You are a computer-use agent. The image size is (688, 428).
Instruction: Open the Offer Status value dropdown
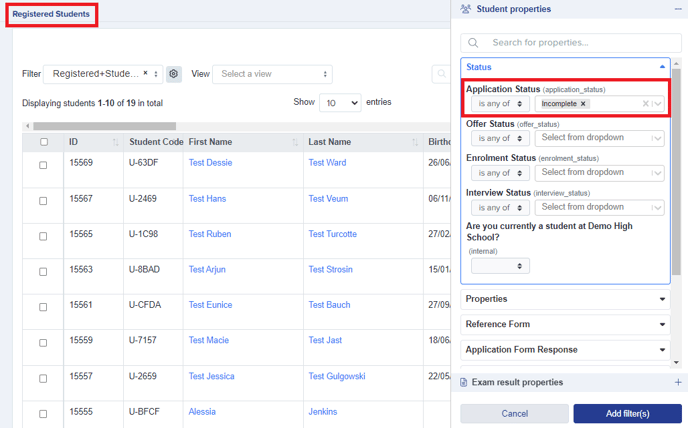[599, 138]
